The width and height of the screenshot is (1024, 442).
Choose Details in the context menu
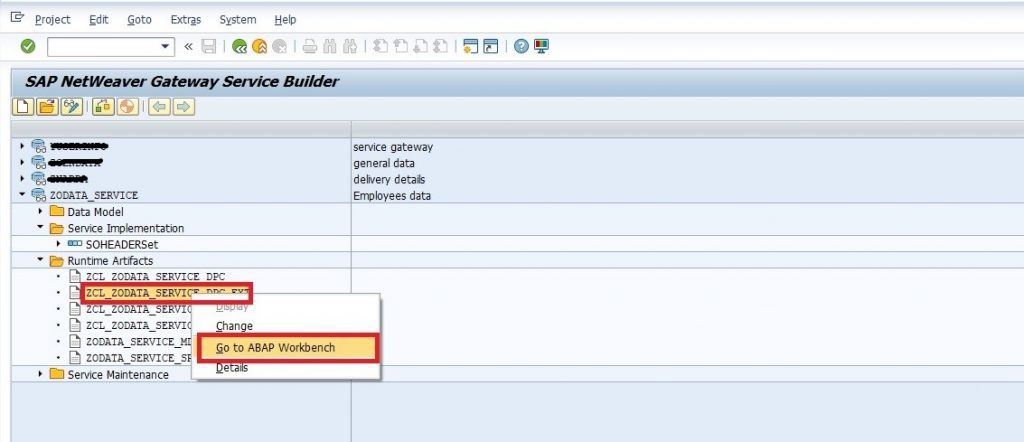[x=232, y=368]
